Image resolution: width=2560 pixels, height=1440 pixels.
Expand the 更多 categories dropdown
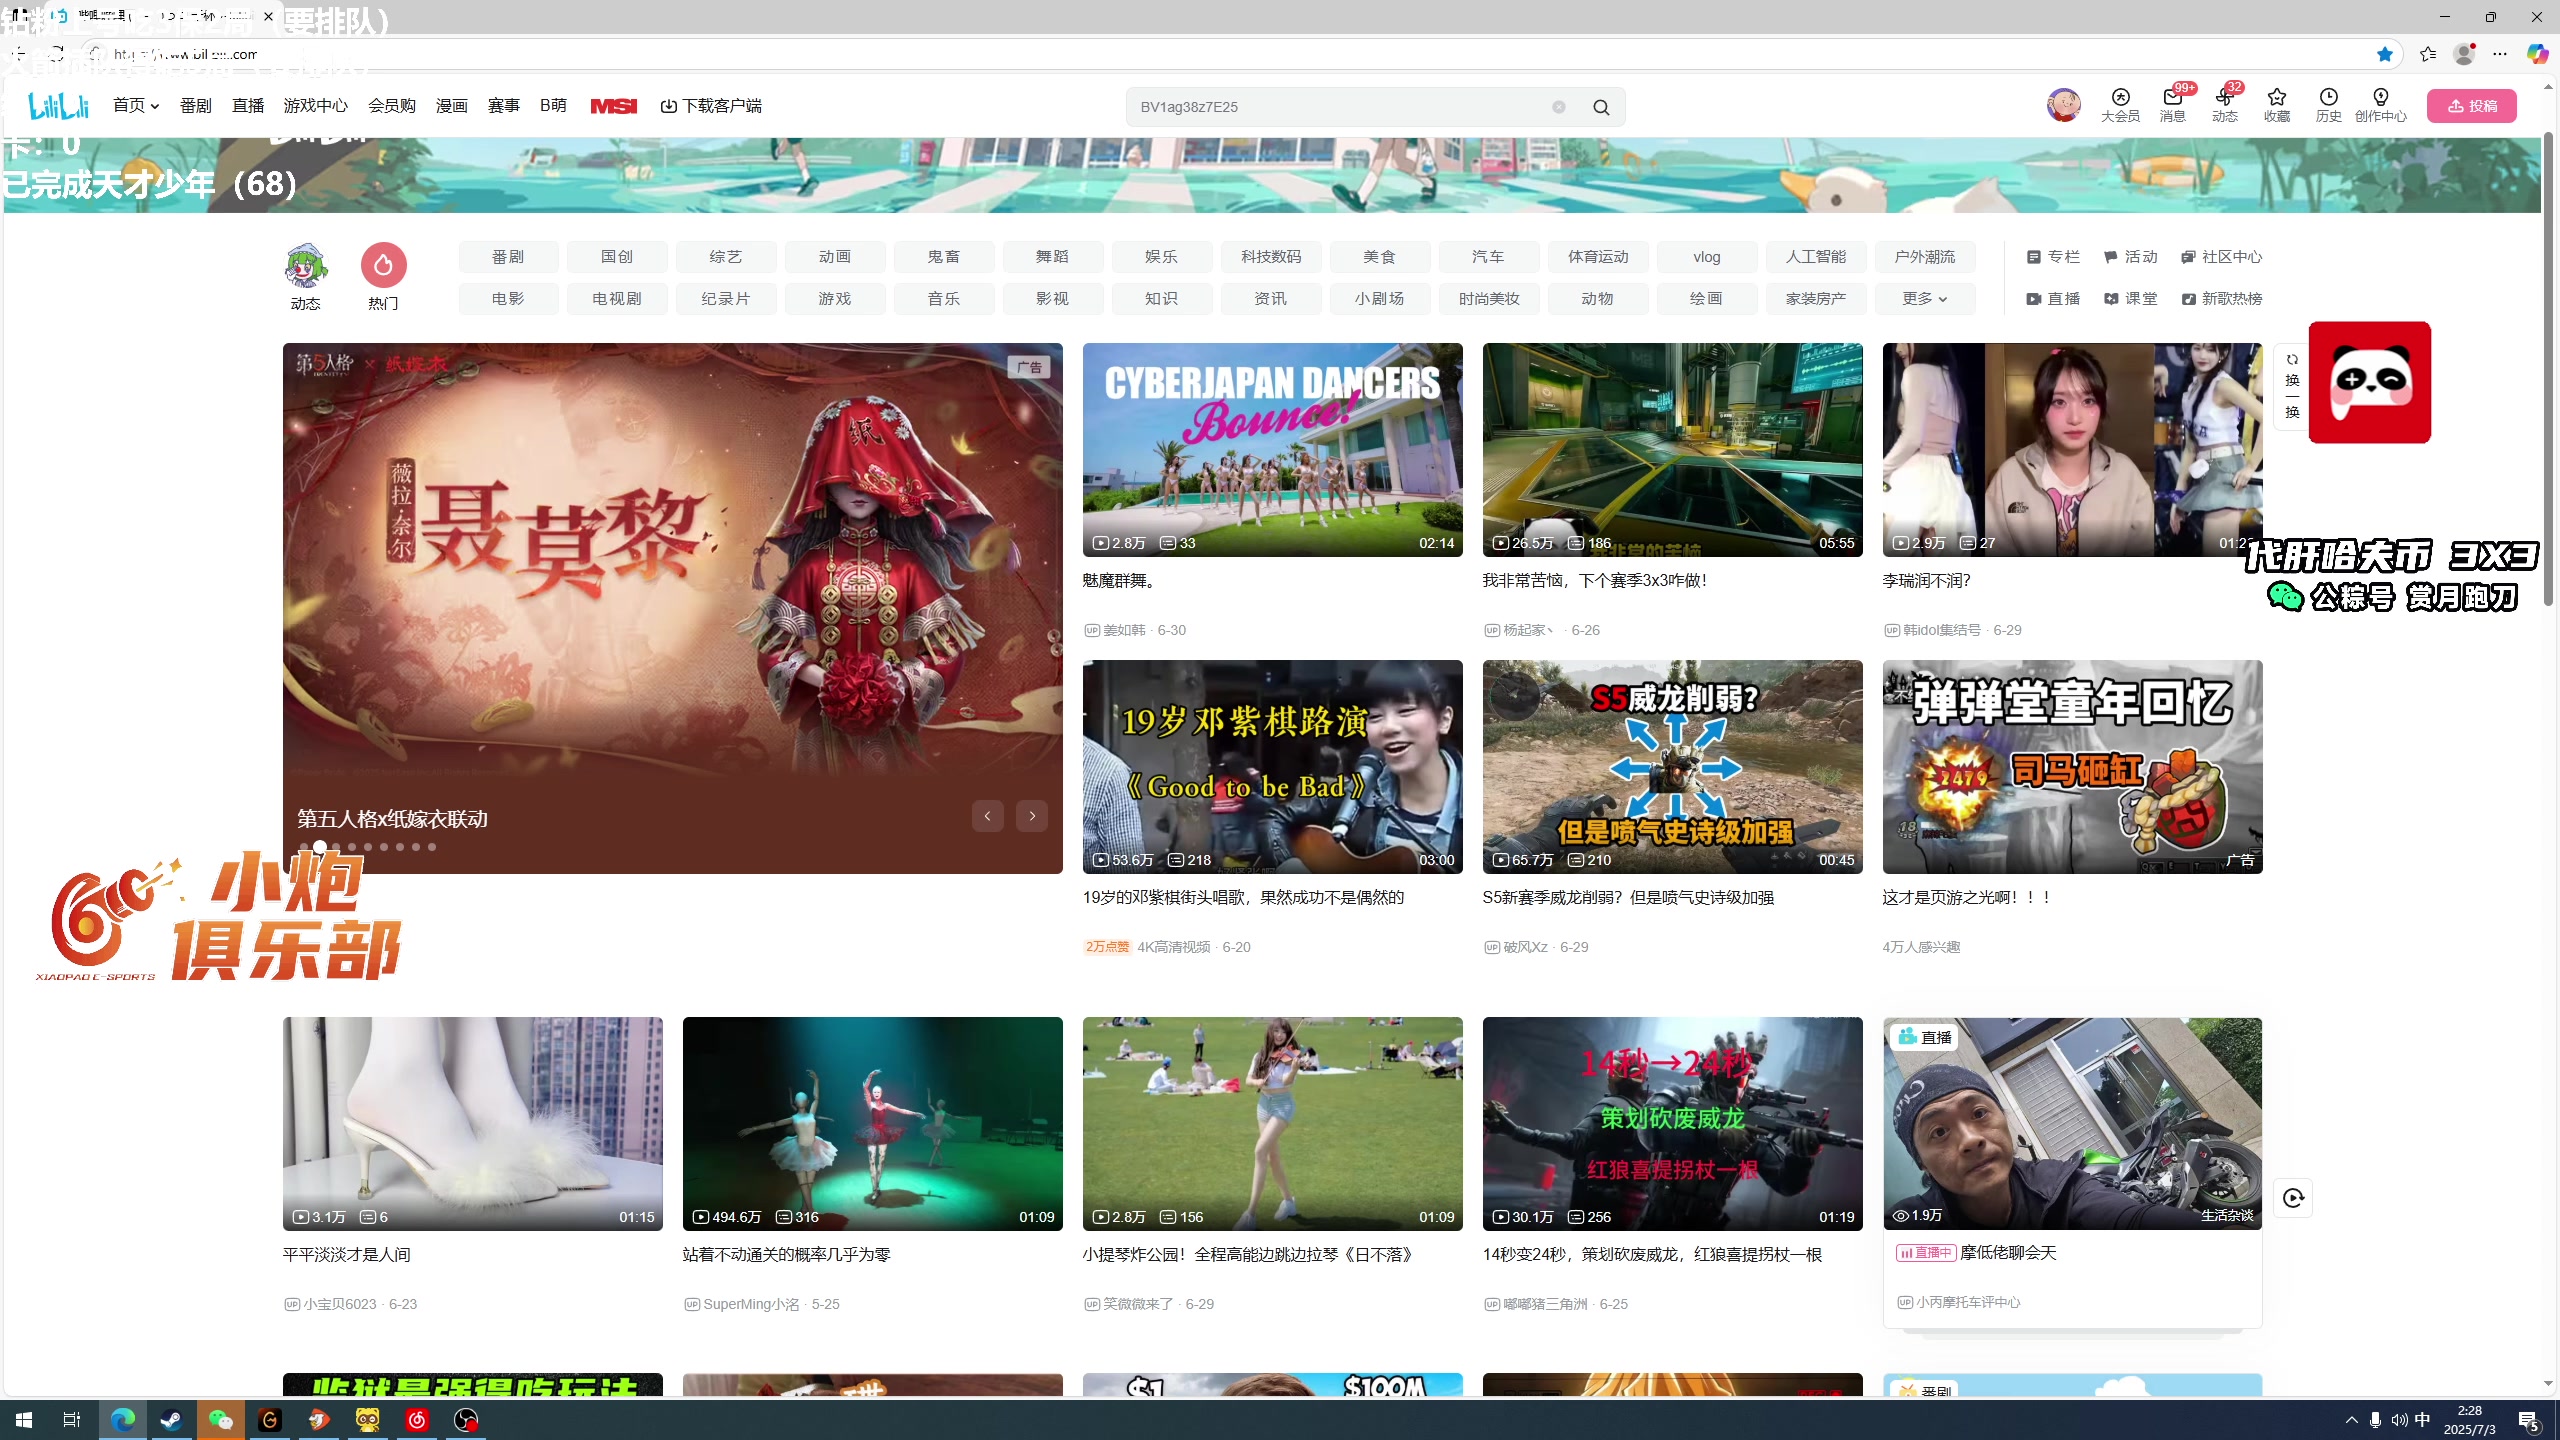point(1924,299)
